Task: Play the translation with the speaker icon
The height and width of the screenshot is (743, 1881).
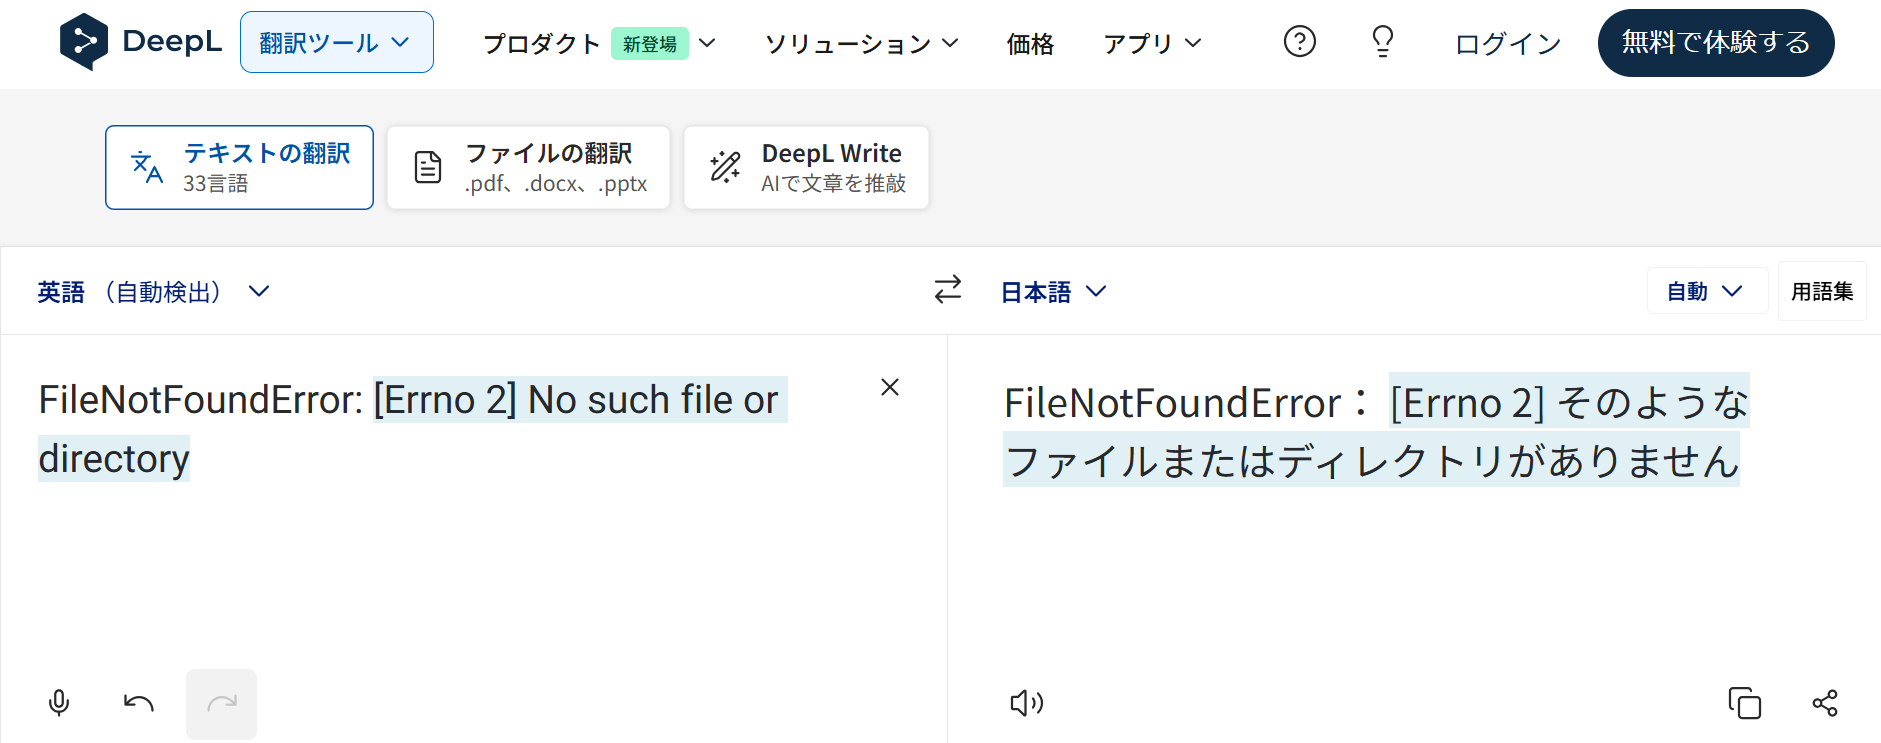Action: click(1026, 703)
